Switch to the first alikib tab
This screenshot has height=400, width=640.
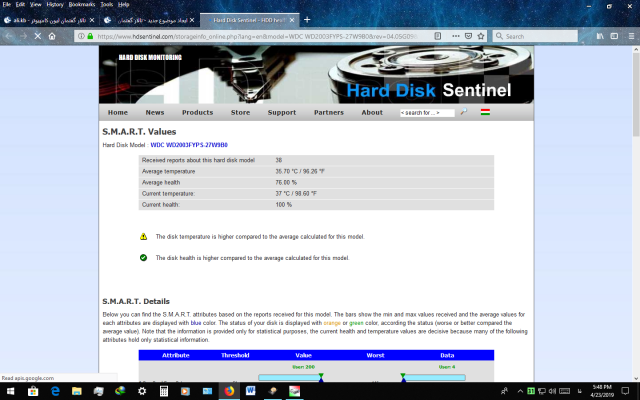pos(49,20)
